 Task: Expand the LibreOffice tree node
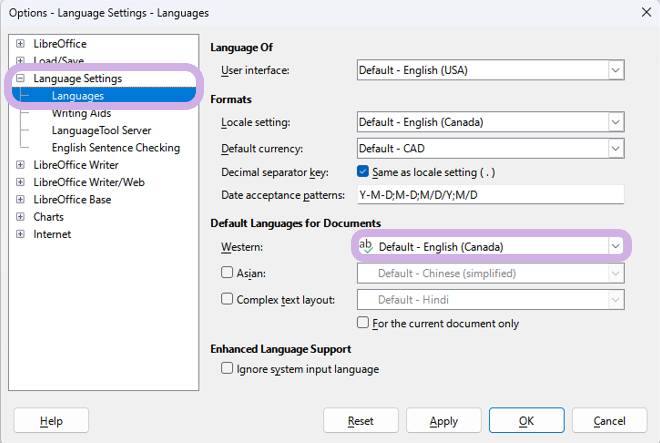point(20,43)
